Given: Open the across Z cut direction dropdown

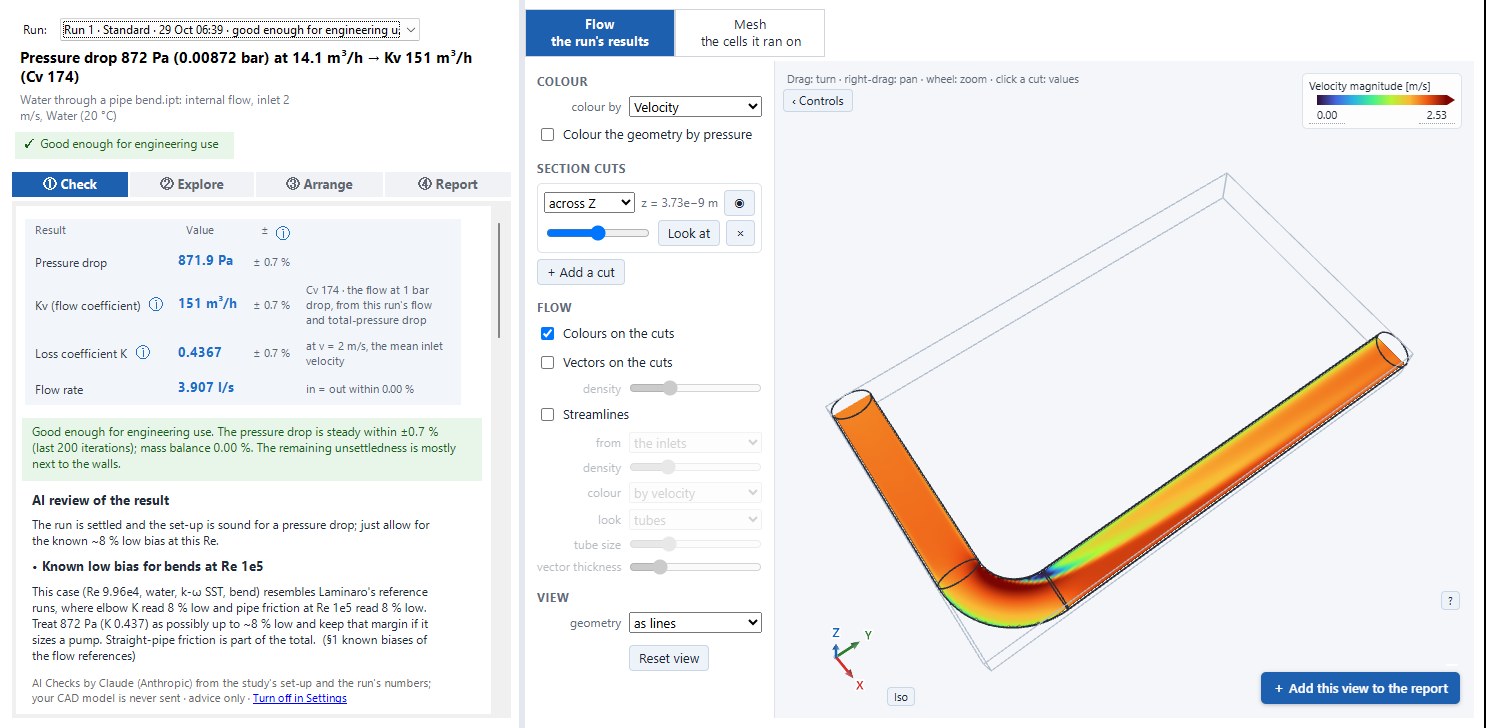Looking at the screenshot, I should click(x=589, y=203).
